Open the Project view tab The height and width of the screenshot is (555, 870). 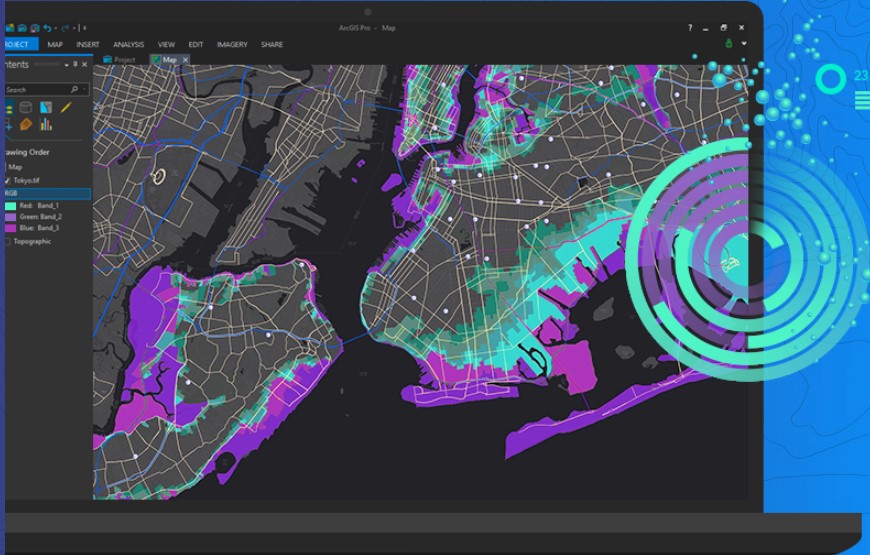[x=120, y=59]
